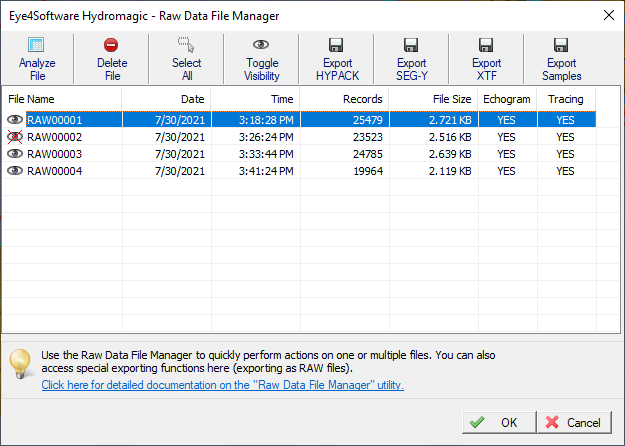This screenshot has height=446, width=625.
Task: Select file name RAW00004
Action: click(55, 171)
